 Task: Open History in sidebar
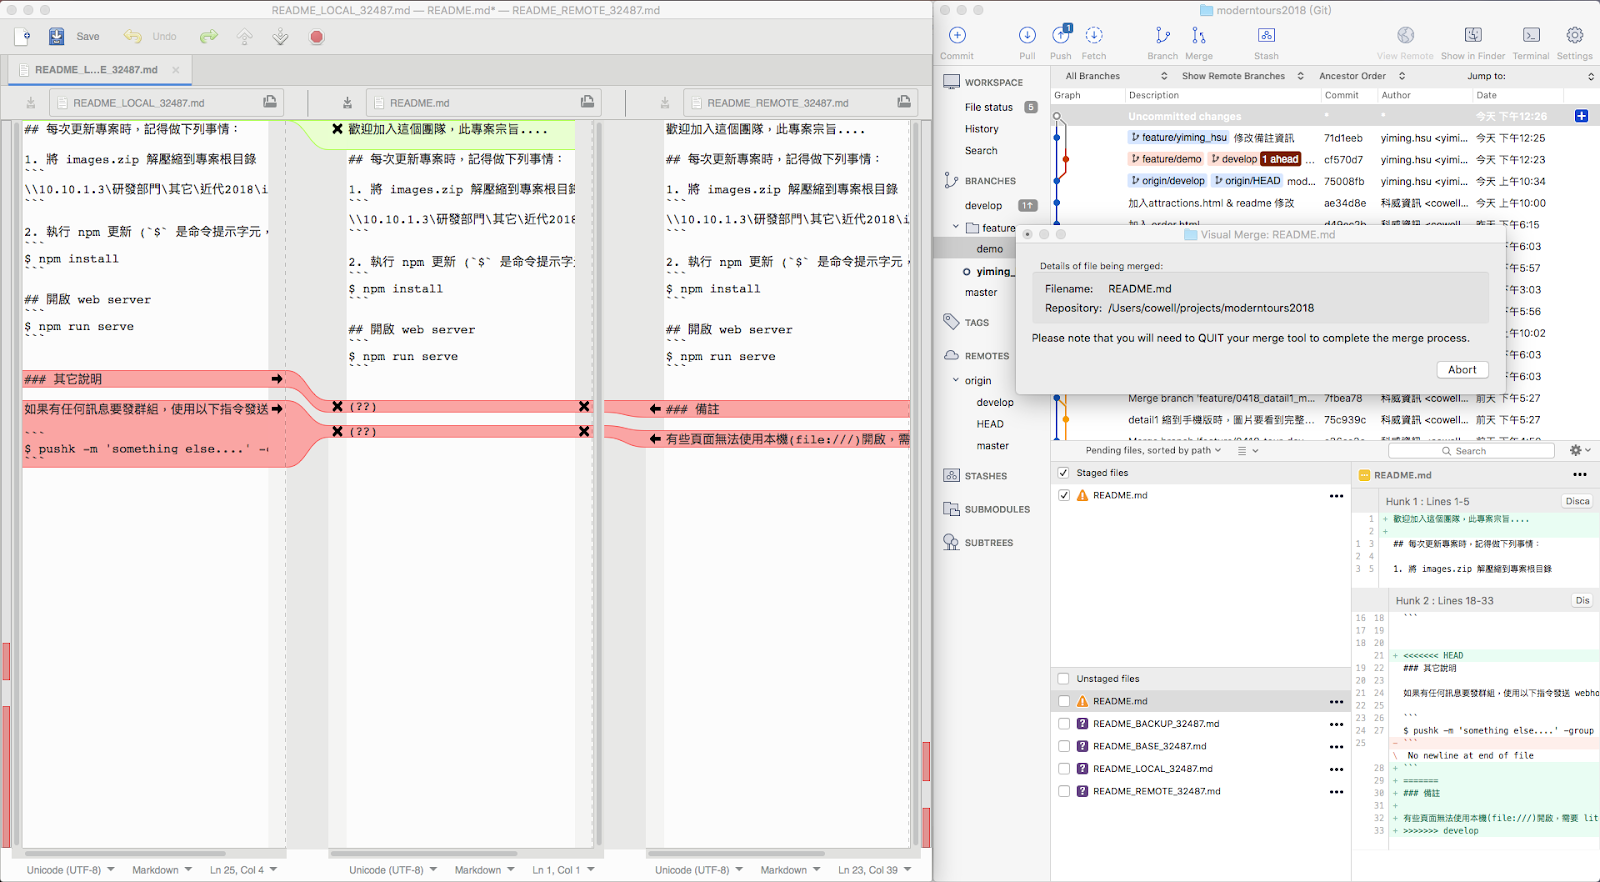point(981,129)
